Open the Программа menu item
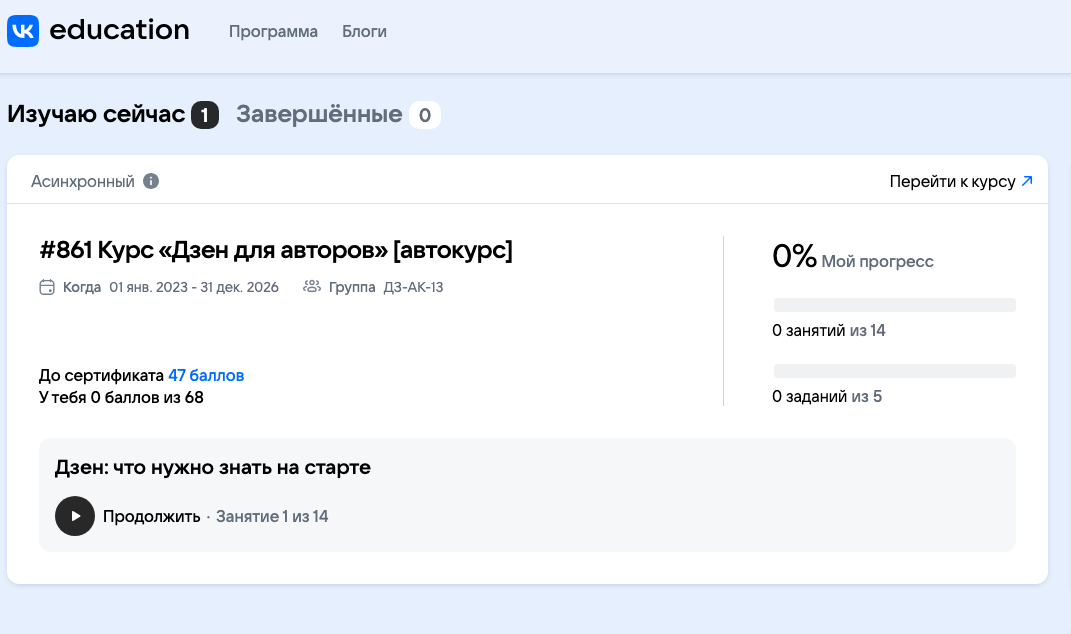The image size is (1071, 634). 273,31
